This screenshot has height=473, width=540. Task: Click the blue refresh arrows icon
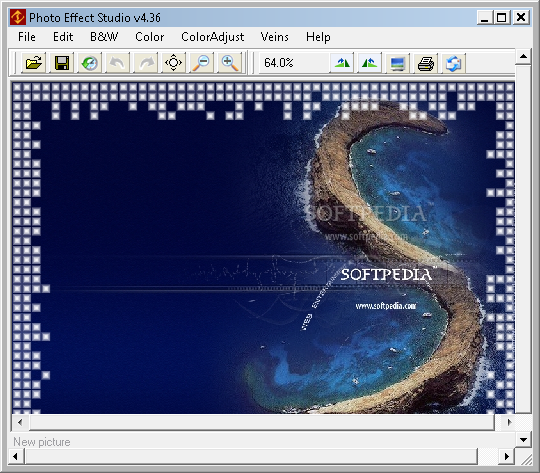click(x=454, y=63)
